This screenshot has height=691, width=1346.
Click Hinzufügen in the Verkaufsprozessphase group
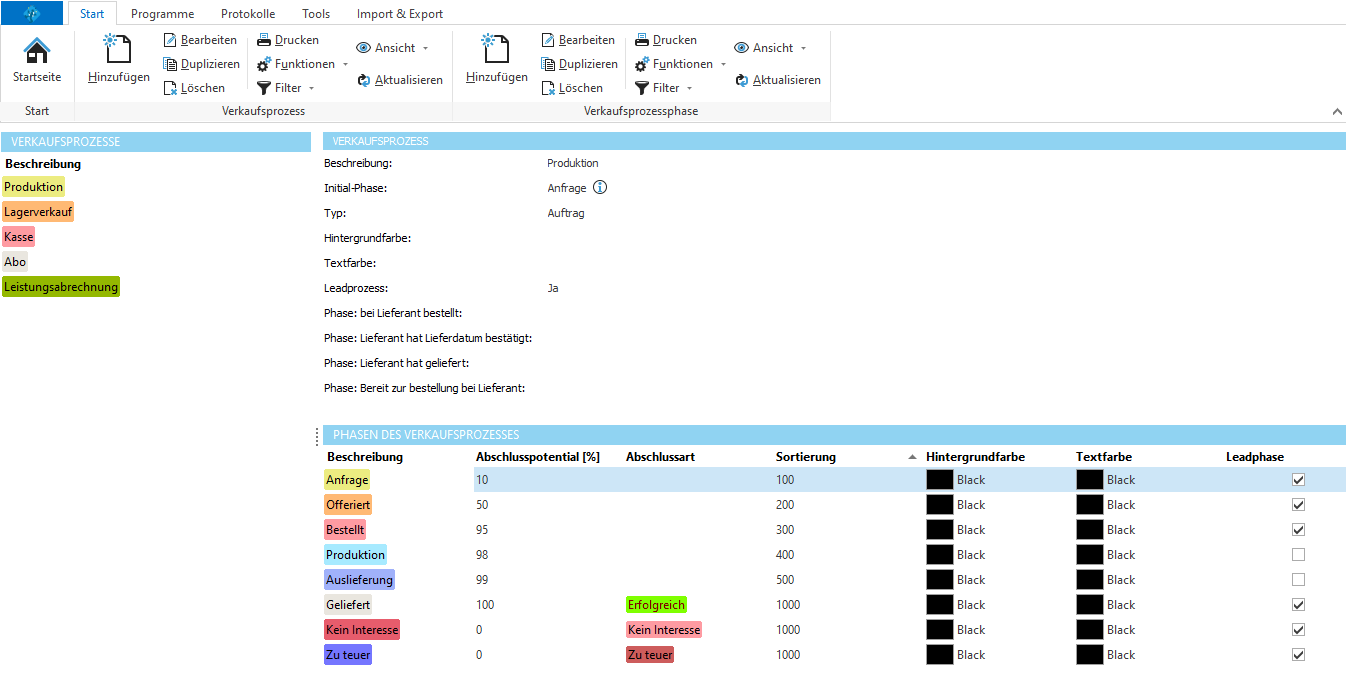[495, 60]
